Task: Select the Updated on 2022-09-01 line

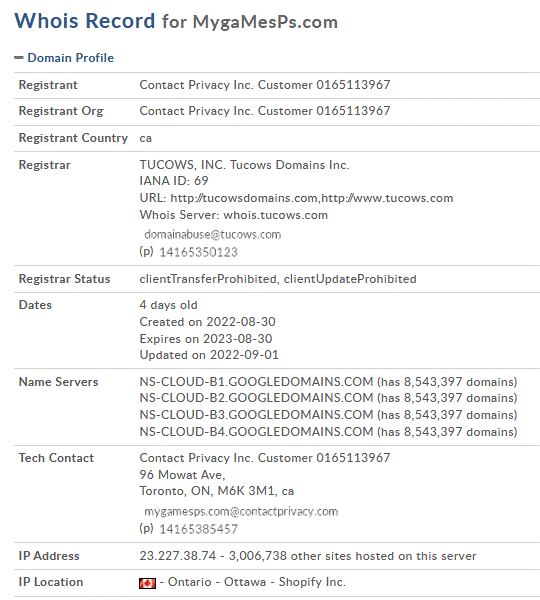Action: coord(209,355)
